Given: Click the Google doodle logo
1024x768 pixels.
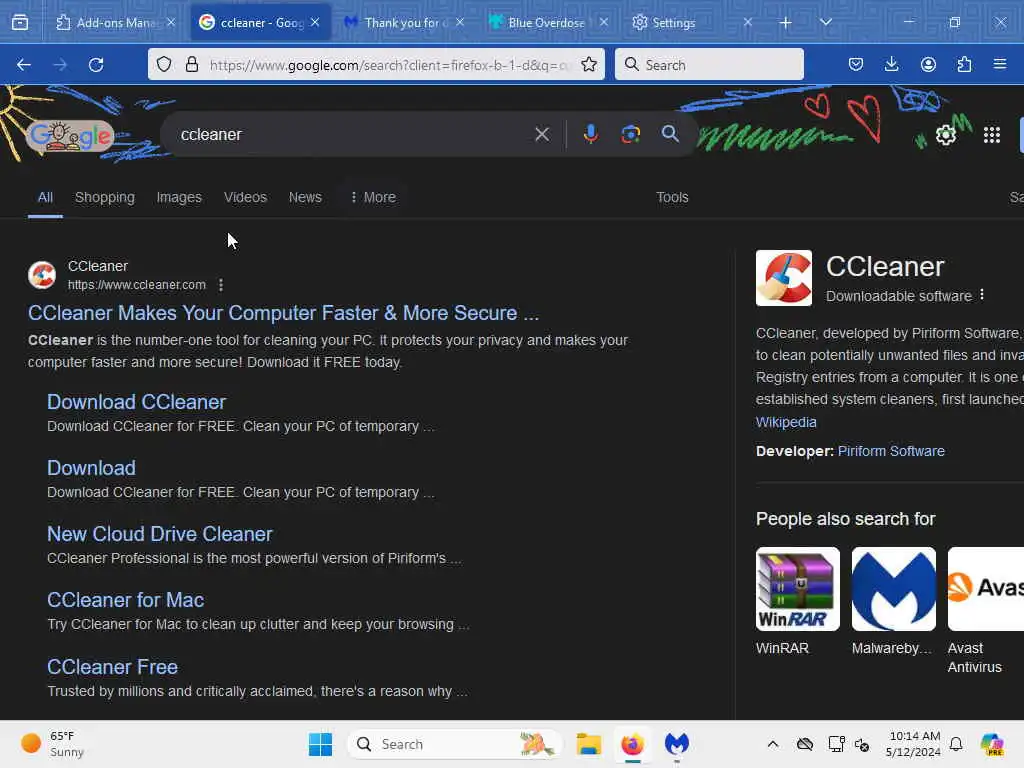Looking at the screenshot, I should tap(71, 136).
